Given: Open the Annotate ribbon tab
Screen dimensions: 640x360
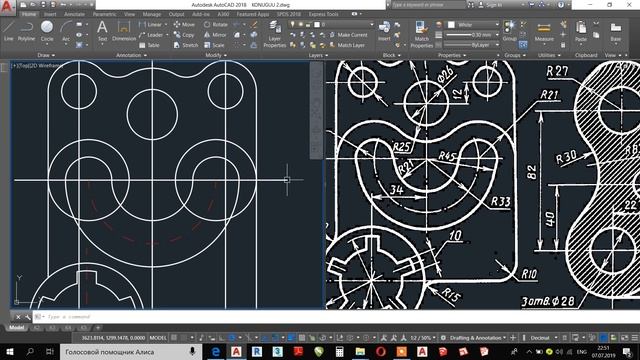Looking at the screenshot, I should (x=74, y=14).
